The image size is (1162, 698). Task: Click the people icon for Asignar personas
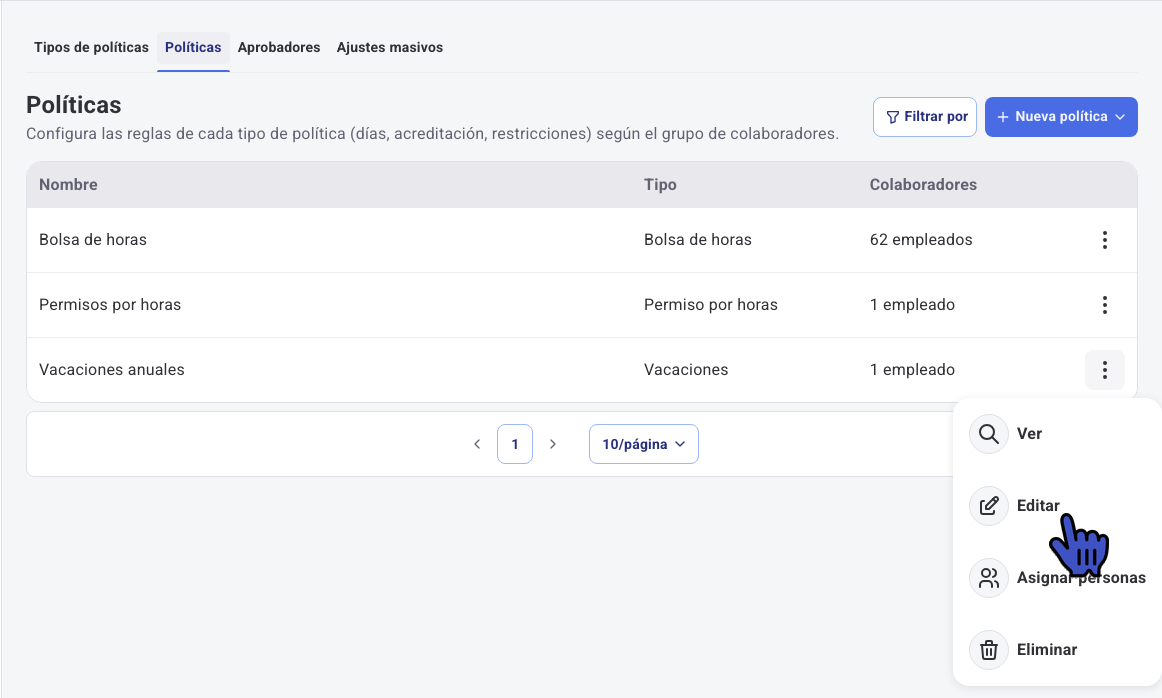(x=989, y=578)
